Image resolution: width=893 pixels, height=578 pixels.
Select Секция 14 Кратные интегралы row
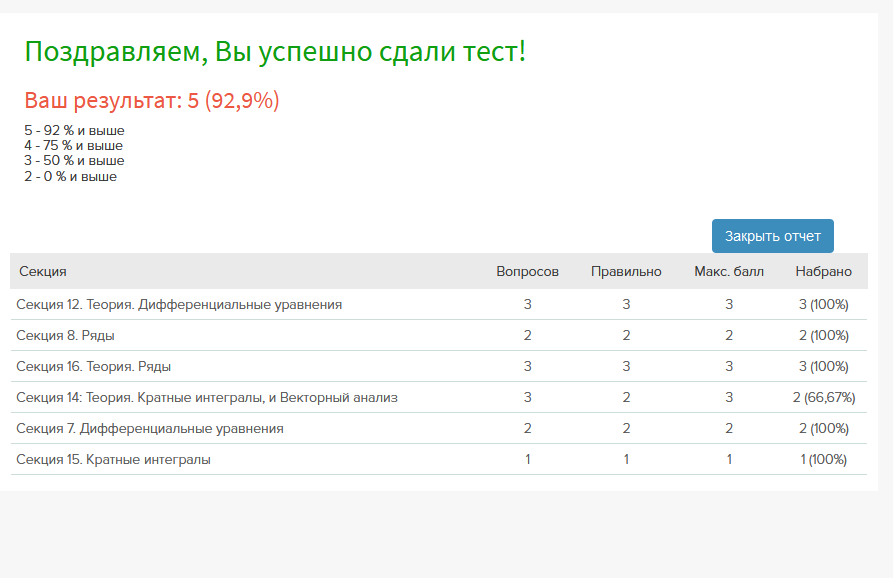tap(439, 397)
